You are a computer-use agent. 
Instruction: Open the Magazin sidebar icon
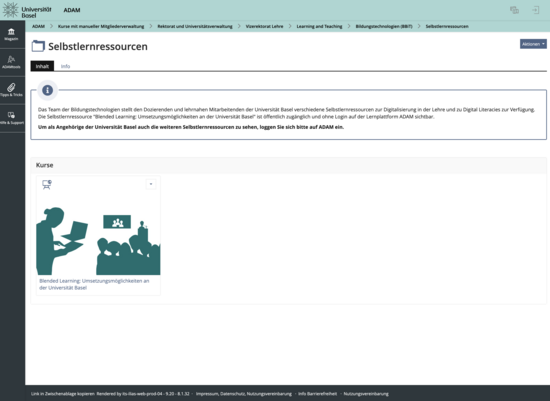tap(11, 34)
